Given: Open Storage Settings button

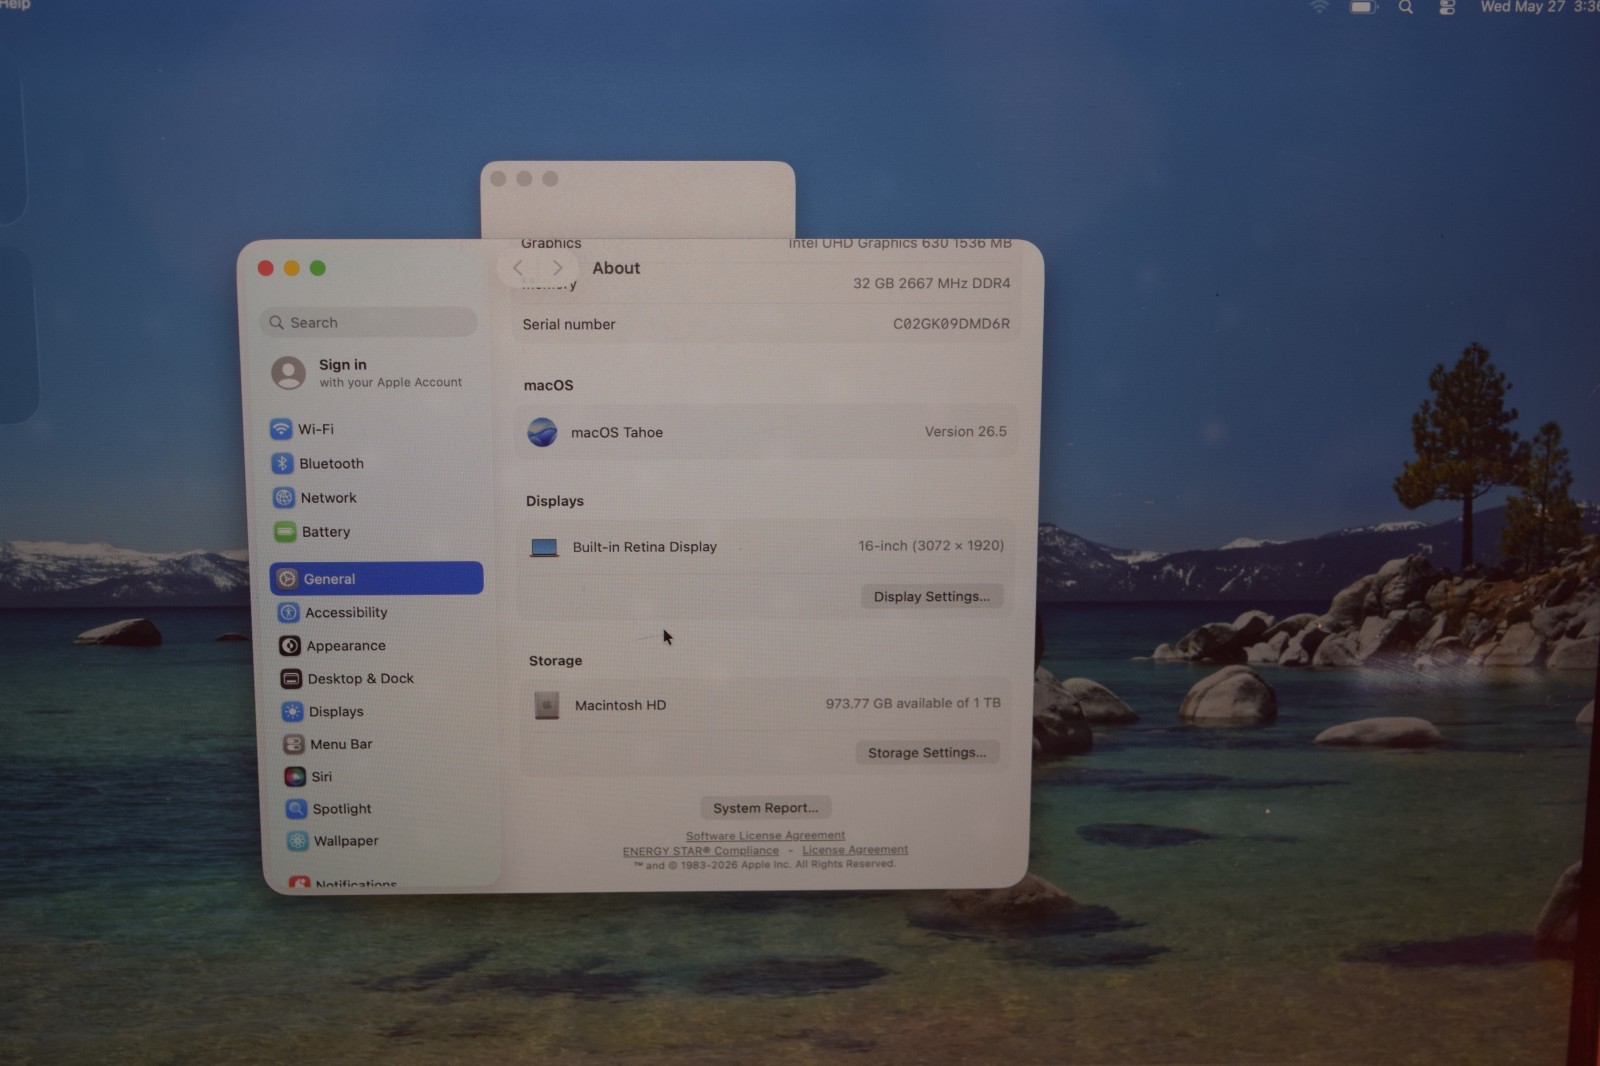Looking at the screenshot, I should pyautogui.click(x=927, y=752).
